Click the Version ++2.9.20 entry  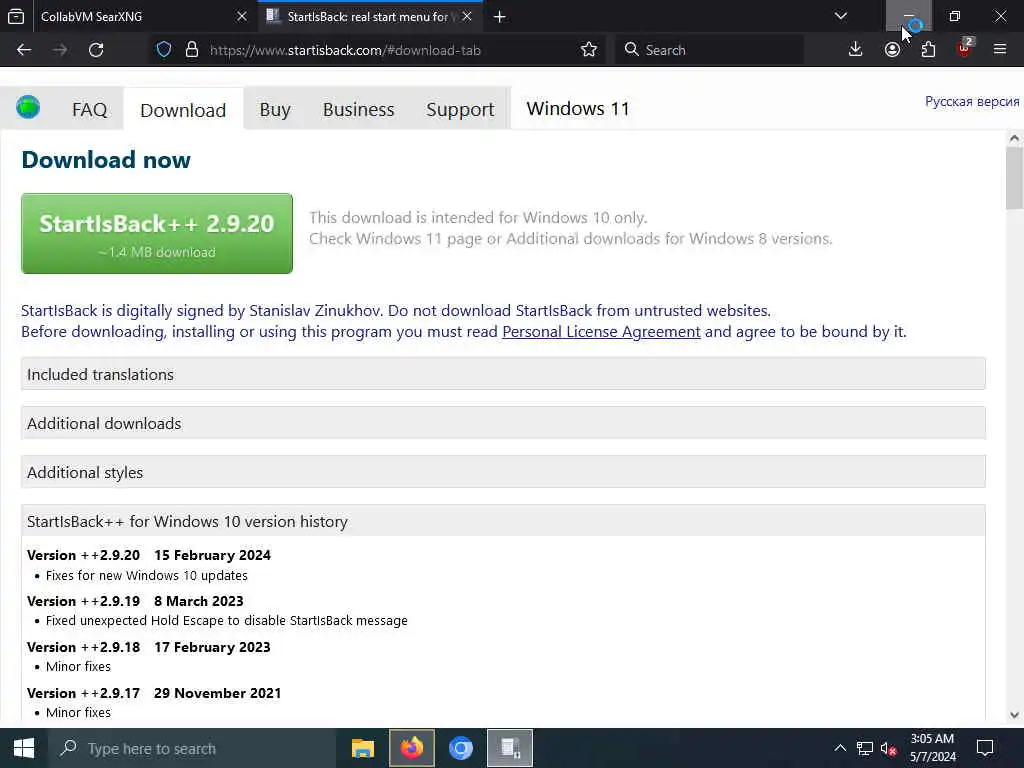(x=149, y=555)
